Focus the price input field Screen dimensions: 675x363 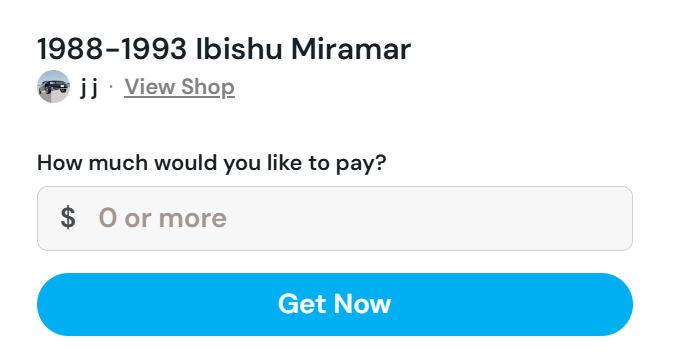coord(335,218)
